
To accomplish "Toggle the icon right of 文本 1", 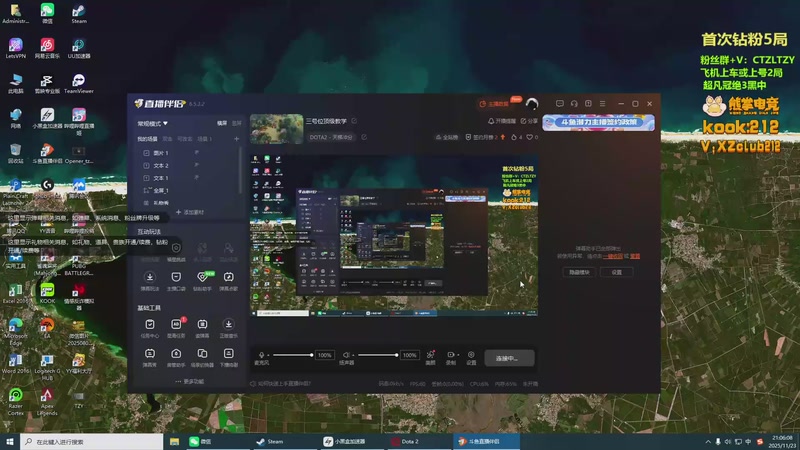I will point(196,178).
